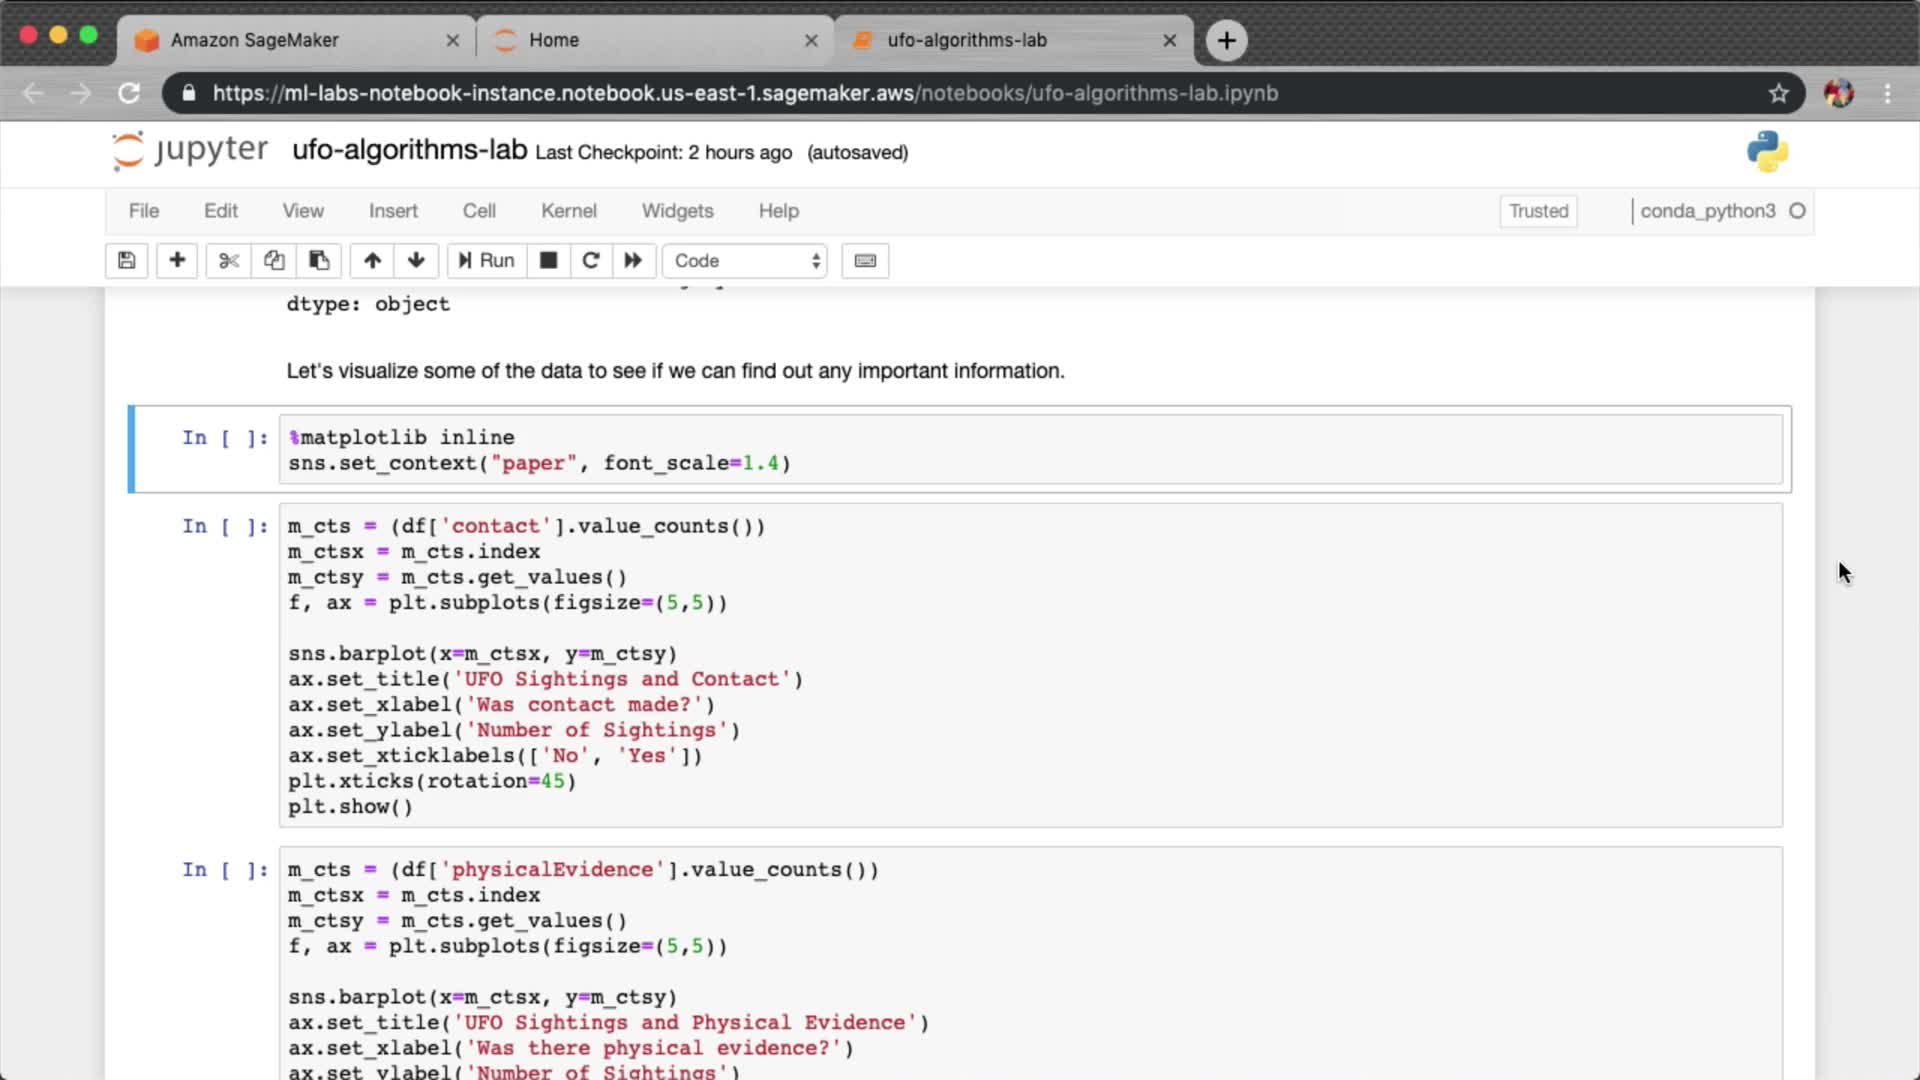Cut selected cells with scissors icon
This screenshot has width=1920, height=1080.
pyautogui.click(x=229, y=261)
